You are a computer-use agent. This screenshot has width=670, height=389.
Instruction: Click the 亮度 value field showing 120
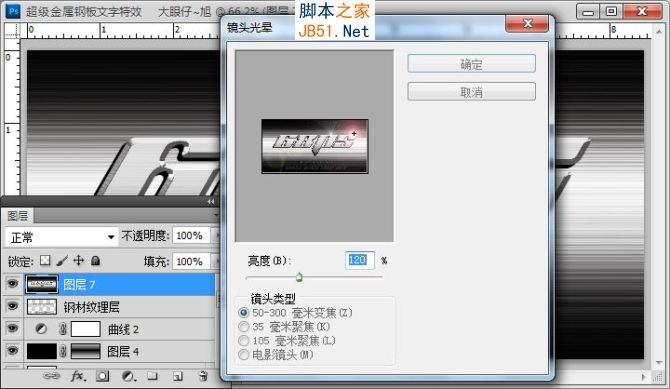tap(359, 260)
